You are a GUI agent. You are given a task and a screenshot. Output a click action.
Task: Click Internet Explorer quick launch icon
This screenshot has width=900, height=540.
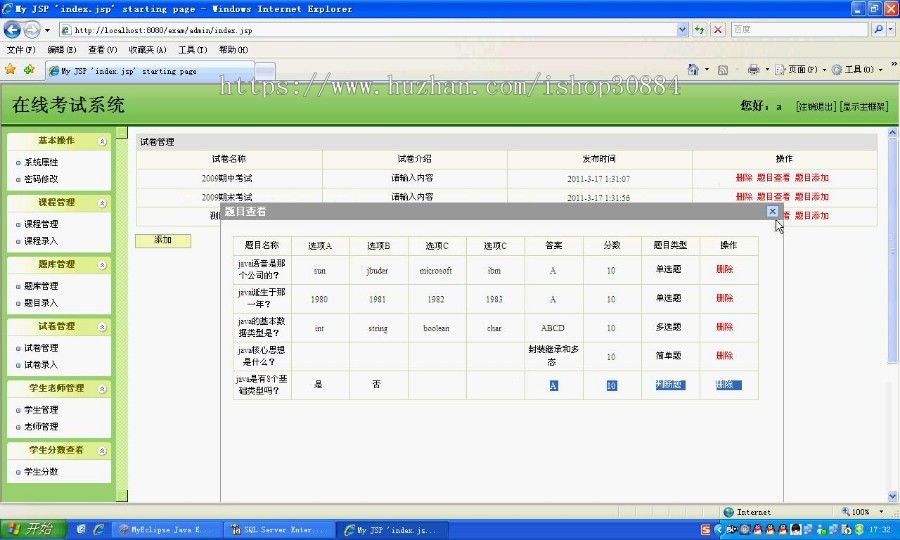(99, 529)
